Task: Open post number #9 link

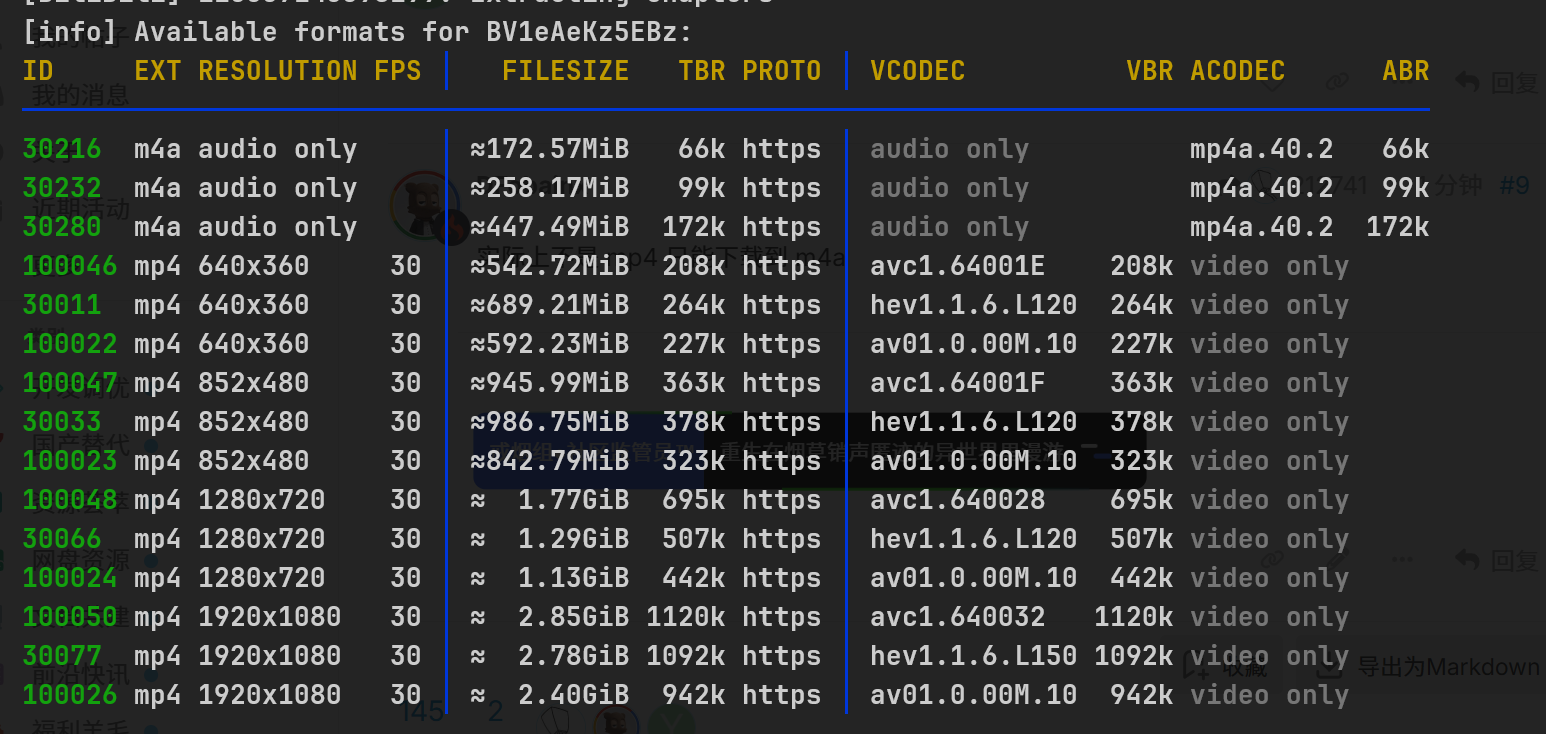Action: tap(1515, 185)
